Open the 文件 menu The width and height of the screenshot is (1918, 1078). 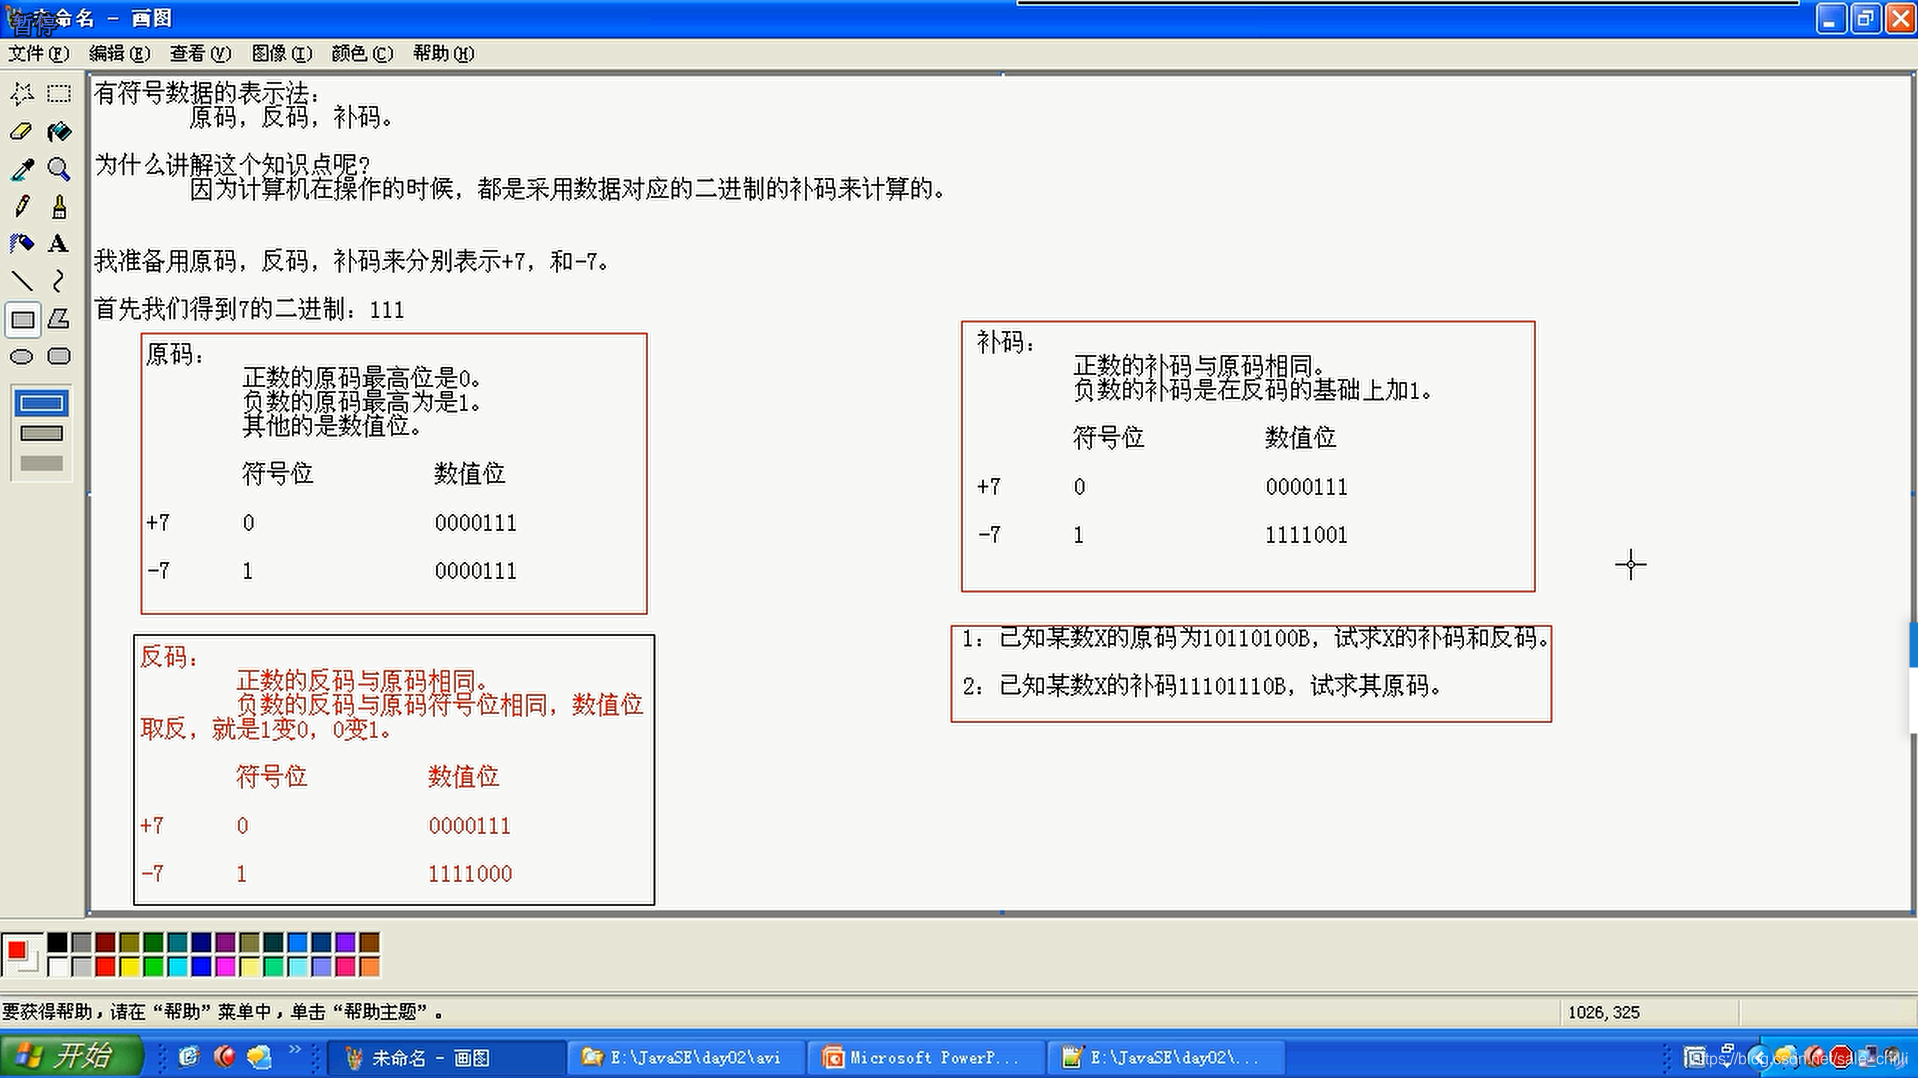(x=38, y=53)
